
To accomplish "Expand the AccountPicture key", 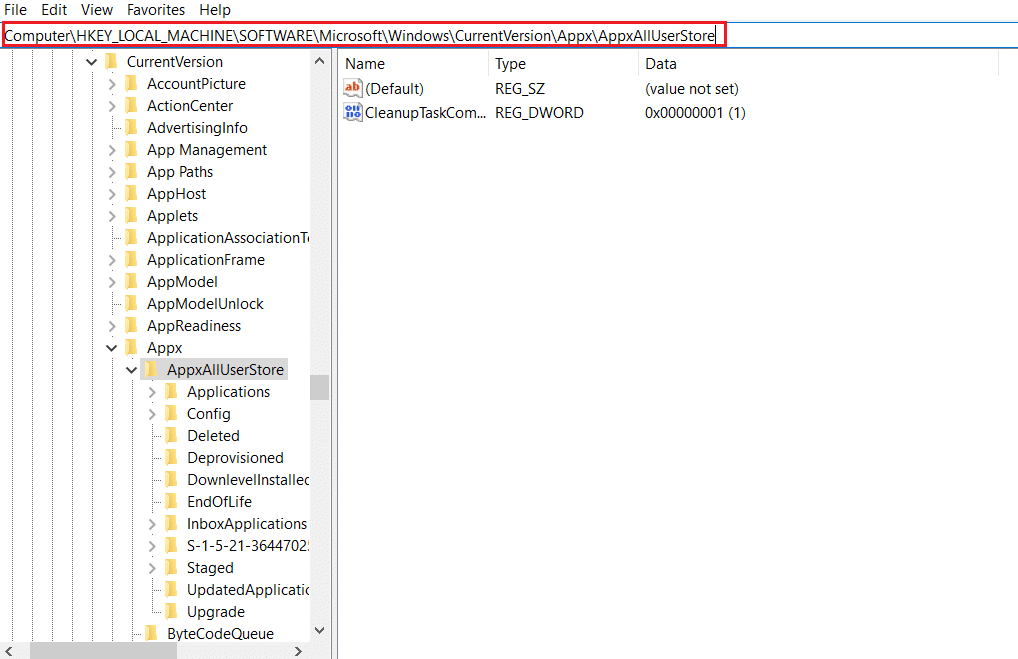I will (112, 84).
